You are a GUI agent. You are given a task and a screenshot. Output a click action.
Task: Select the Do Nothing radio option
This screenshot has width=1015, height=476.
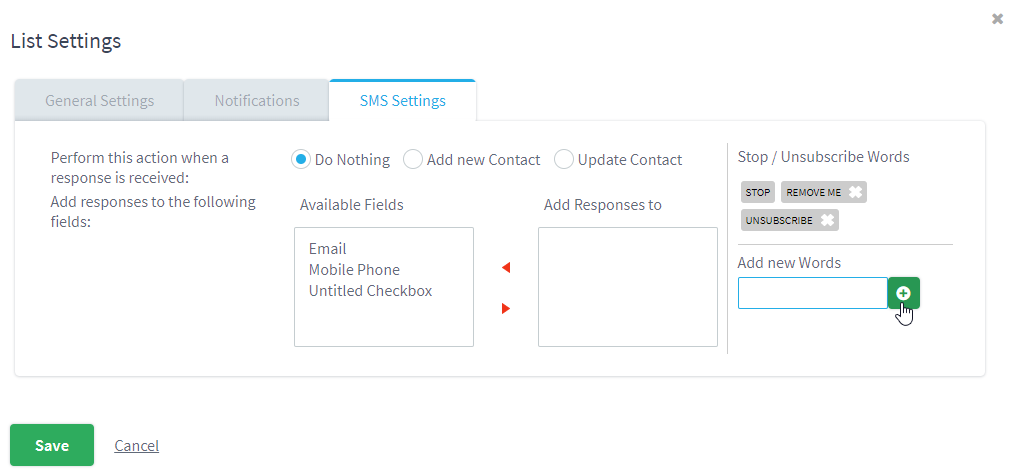300,159
